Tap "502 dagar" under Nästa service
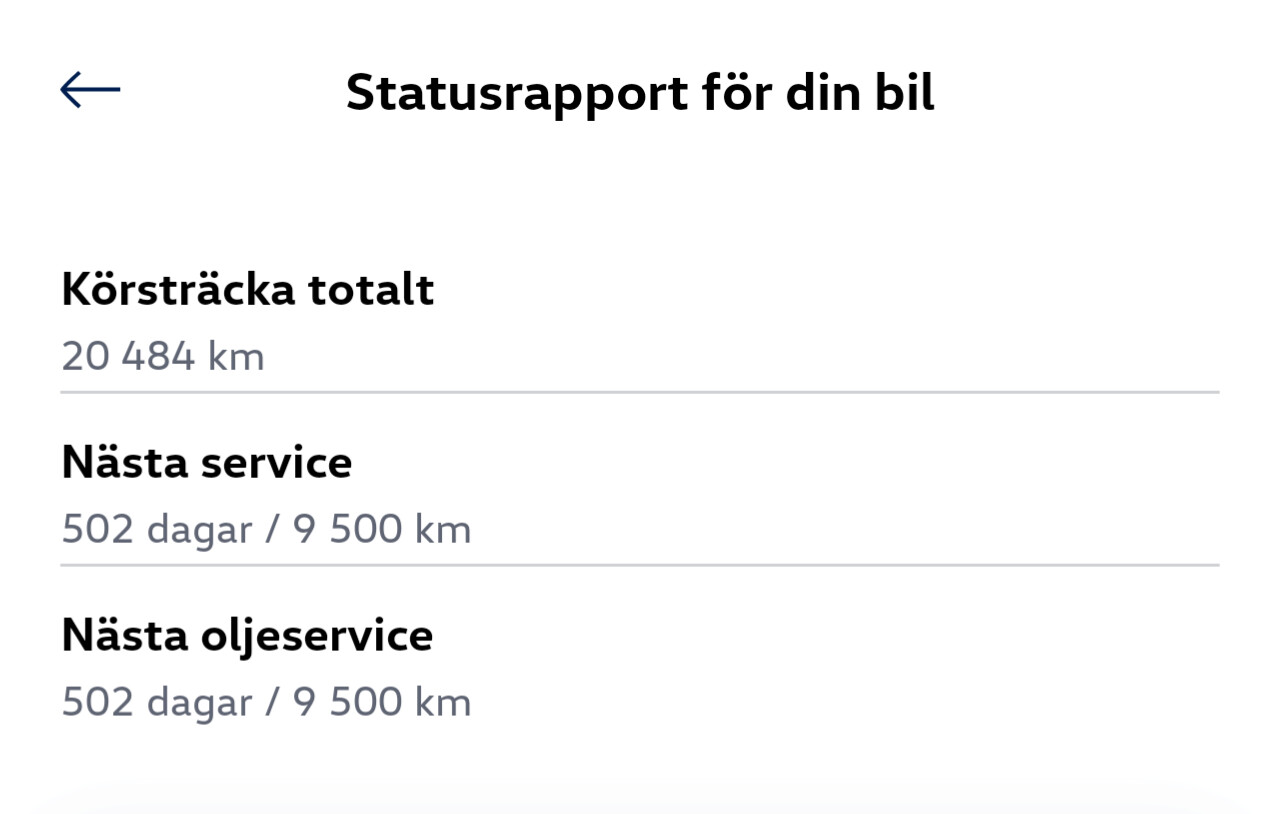Screen dimensions: 1280x814 point(156,529)
